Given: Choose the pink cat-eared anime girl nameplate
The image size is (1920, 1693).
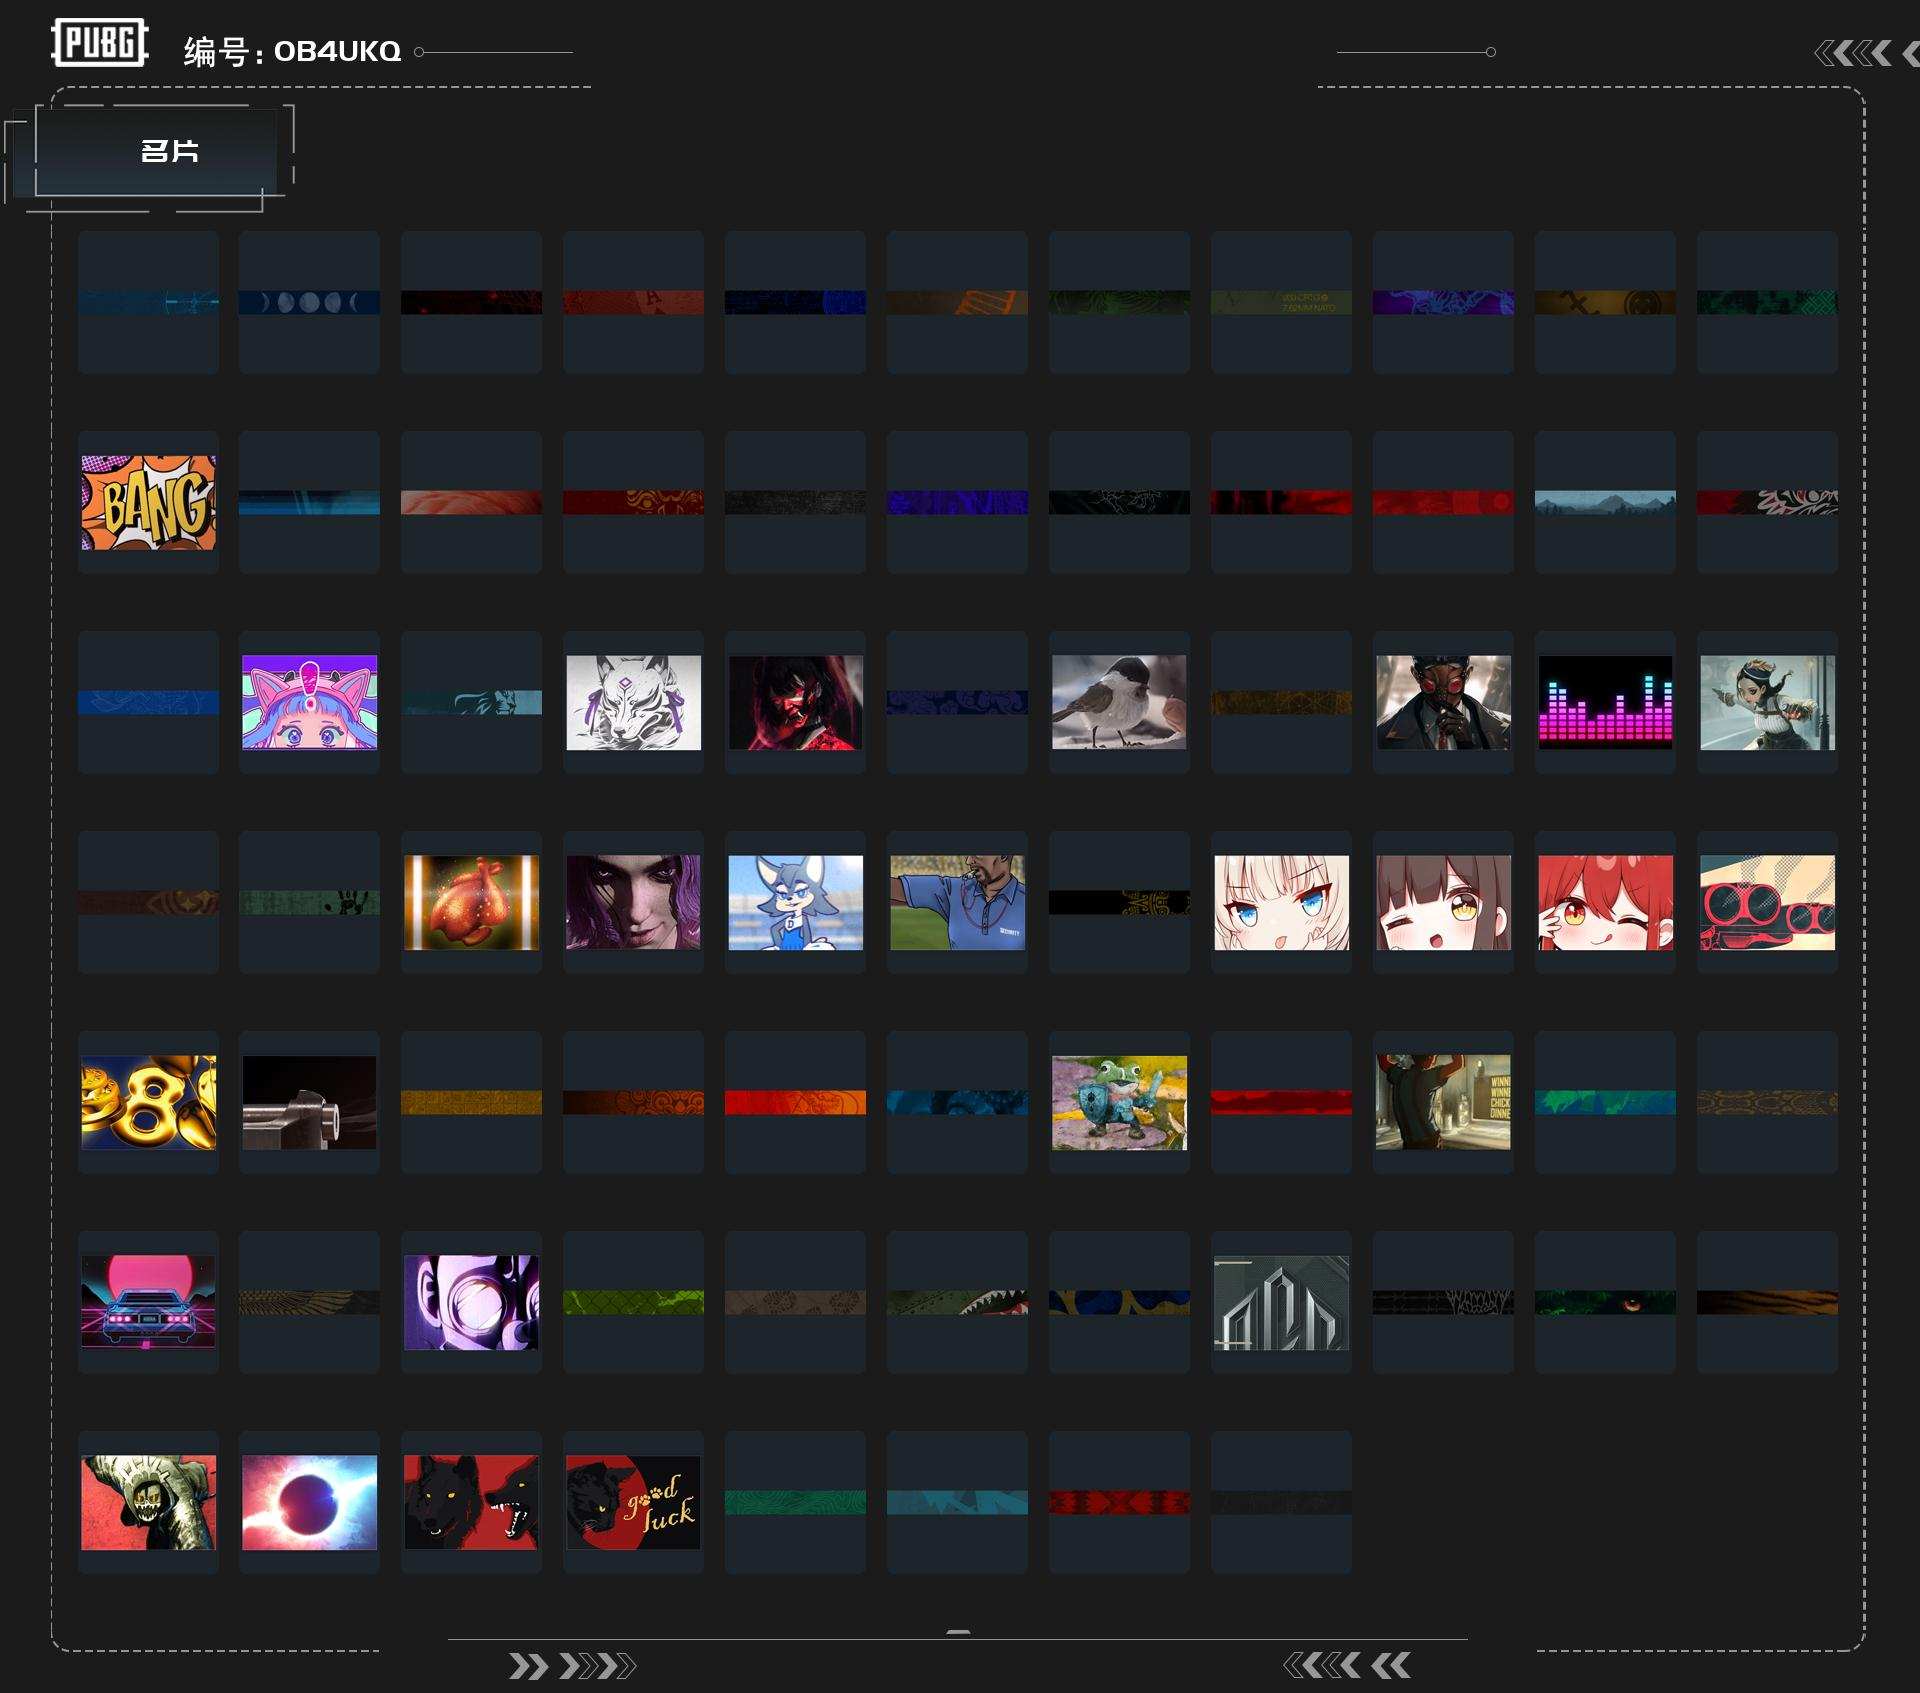Looking at the screenshot, I should click(309, 702).
